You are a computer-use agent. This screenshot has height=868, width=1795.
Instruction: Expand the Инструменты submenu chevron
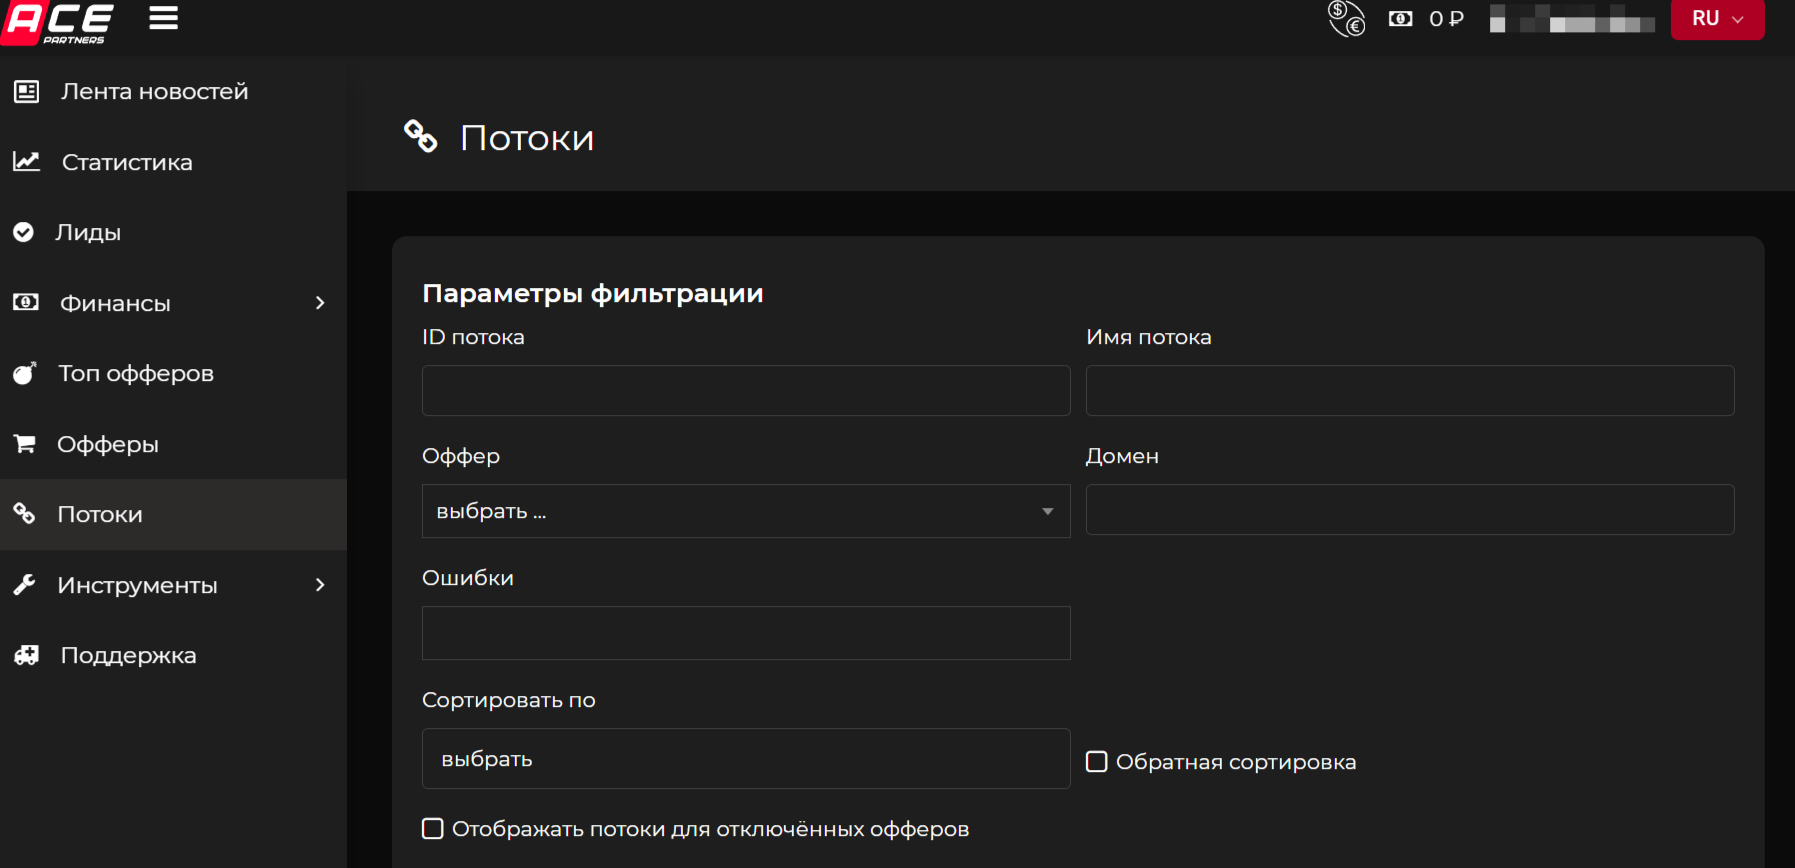pyautogui.click(x=320, y=585)
